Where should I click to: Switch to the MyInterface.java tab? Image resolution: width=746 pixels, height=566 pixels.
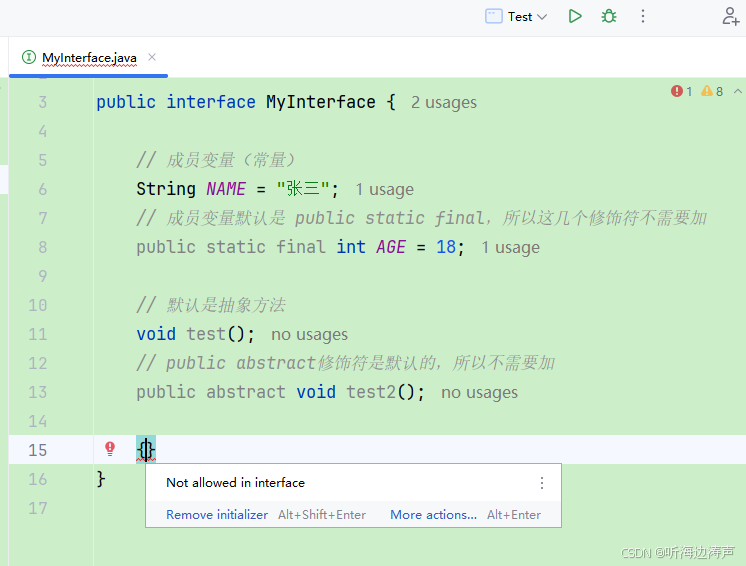89,58
